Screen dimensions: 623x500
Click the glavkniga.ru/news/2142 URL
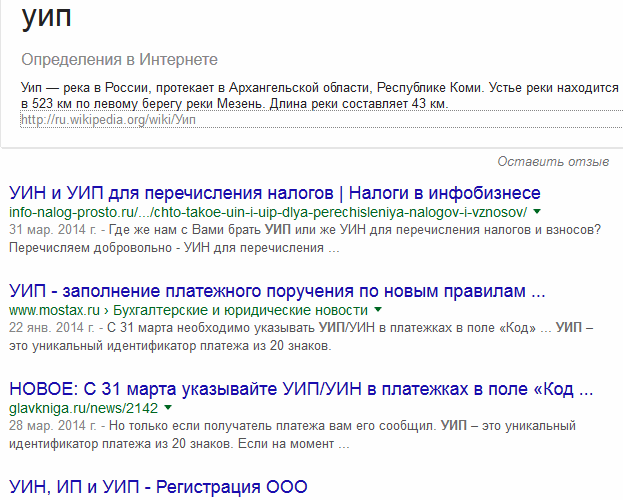click(x=83, y=408)
